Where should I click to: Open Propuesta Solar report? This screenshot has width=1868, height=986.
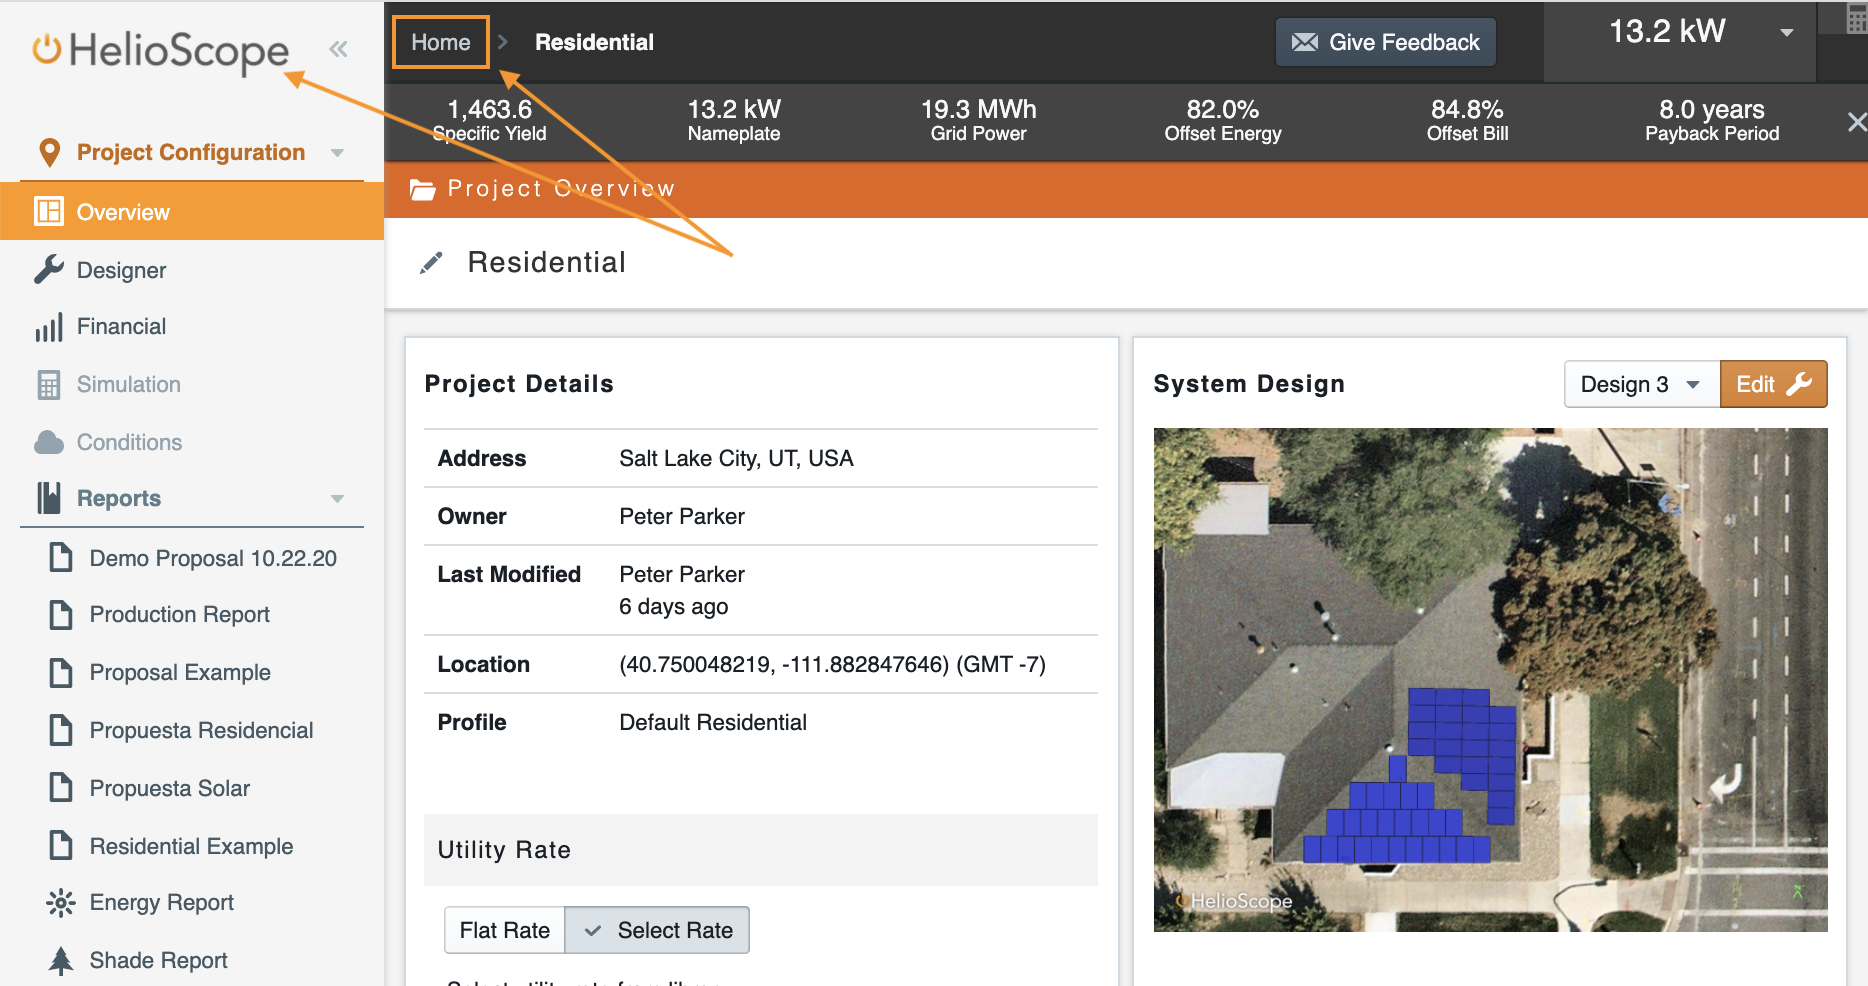pos(170,789)
